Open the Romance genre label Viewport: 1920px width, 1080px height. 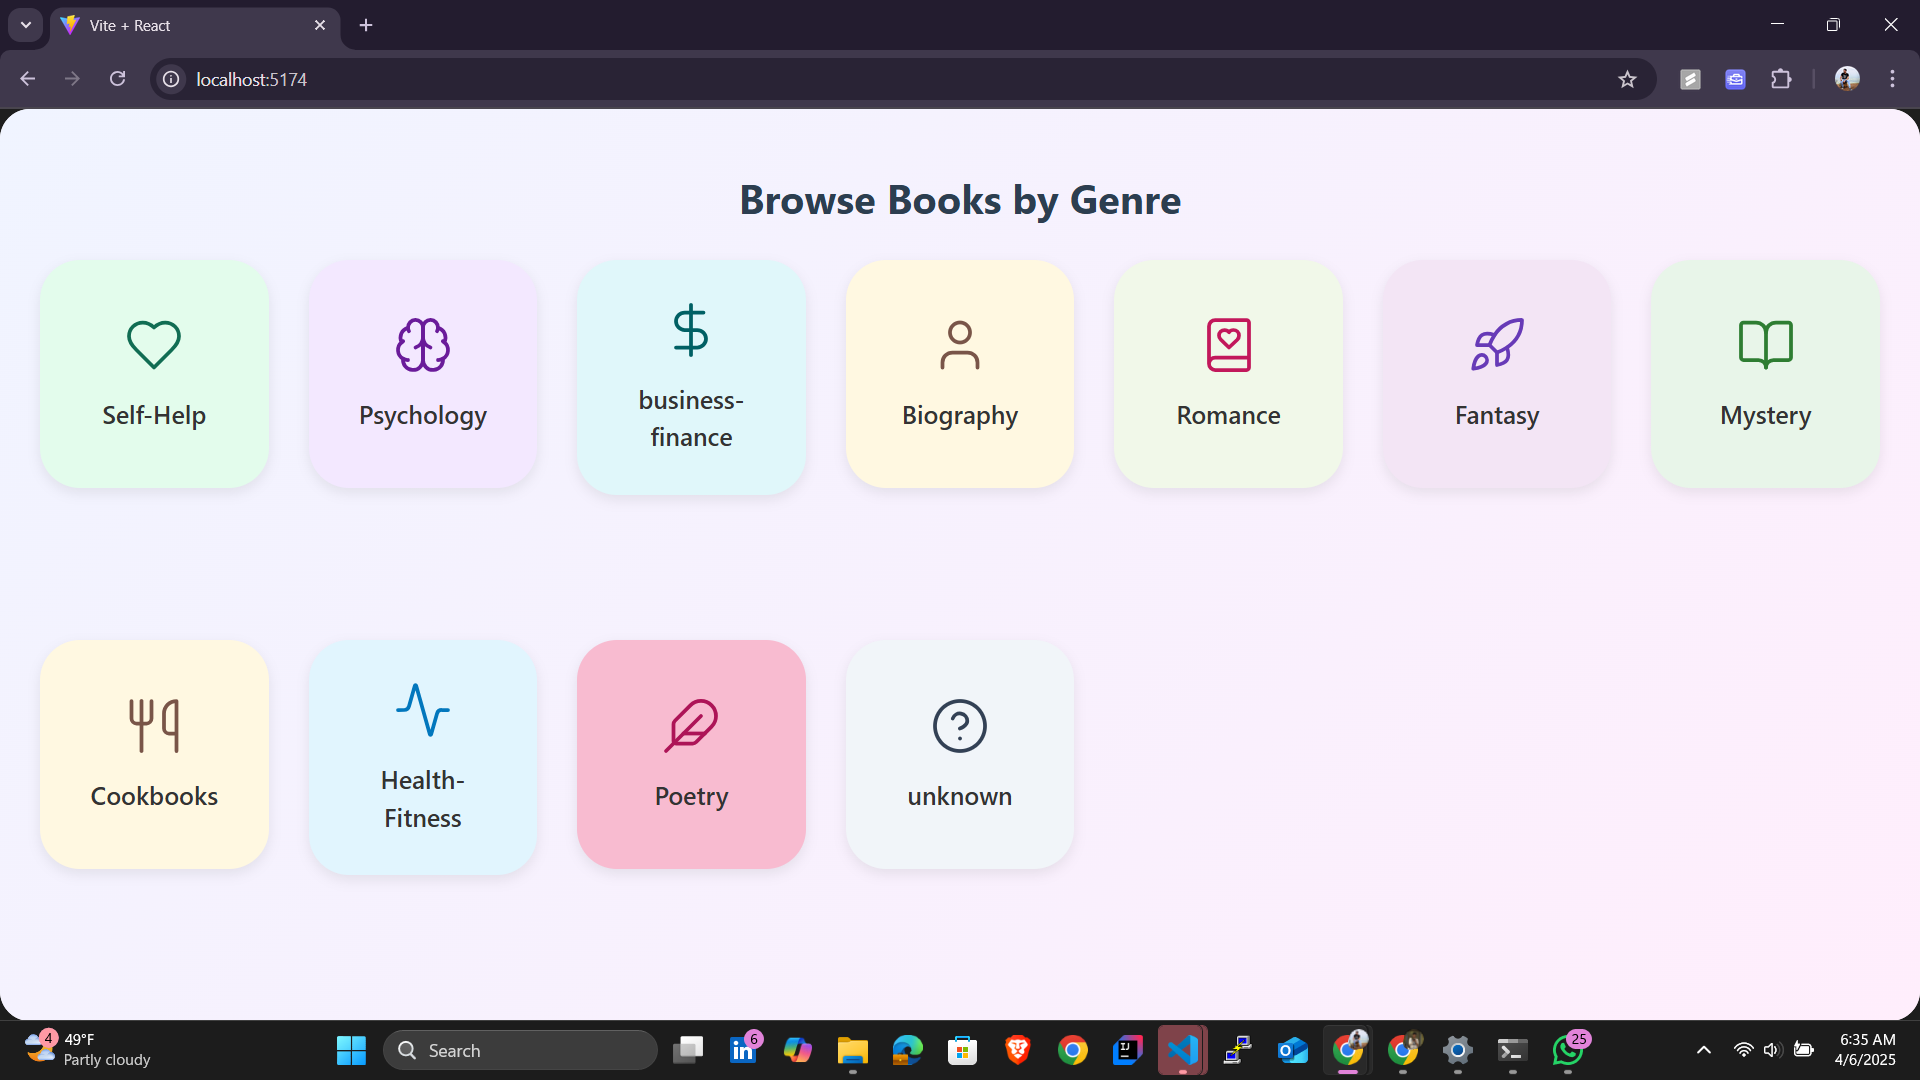[1228, 415]
